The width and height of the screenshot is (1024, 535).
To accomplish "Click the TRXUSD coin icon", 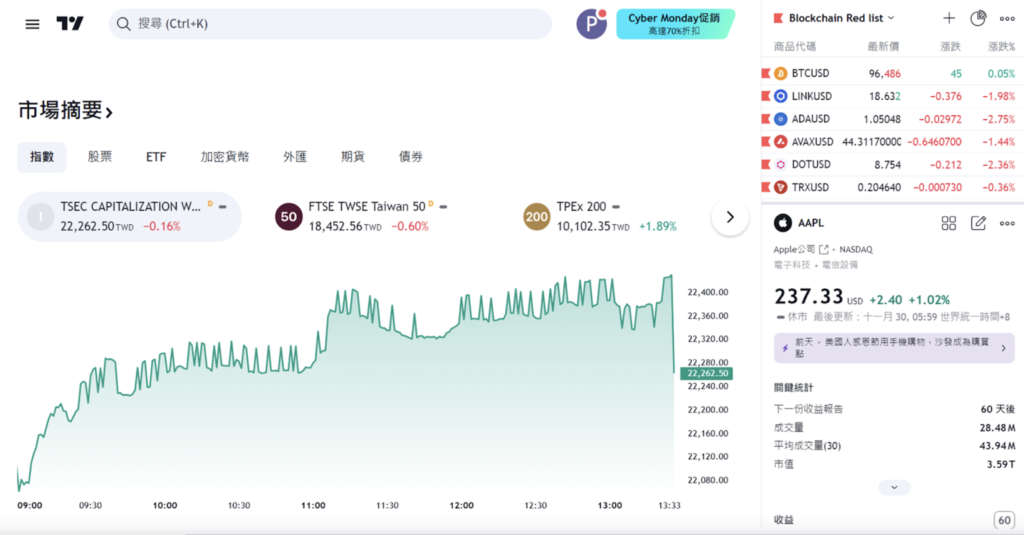I will pos(780,187).
